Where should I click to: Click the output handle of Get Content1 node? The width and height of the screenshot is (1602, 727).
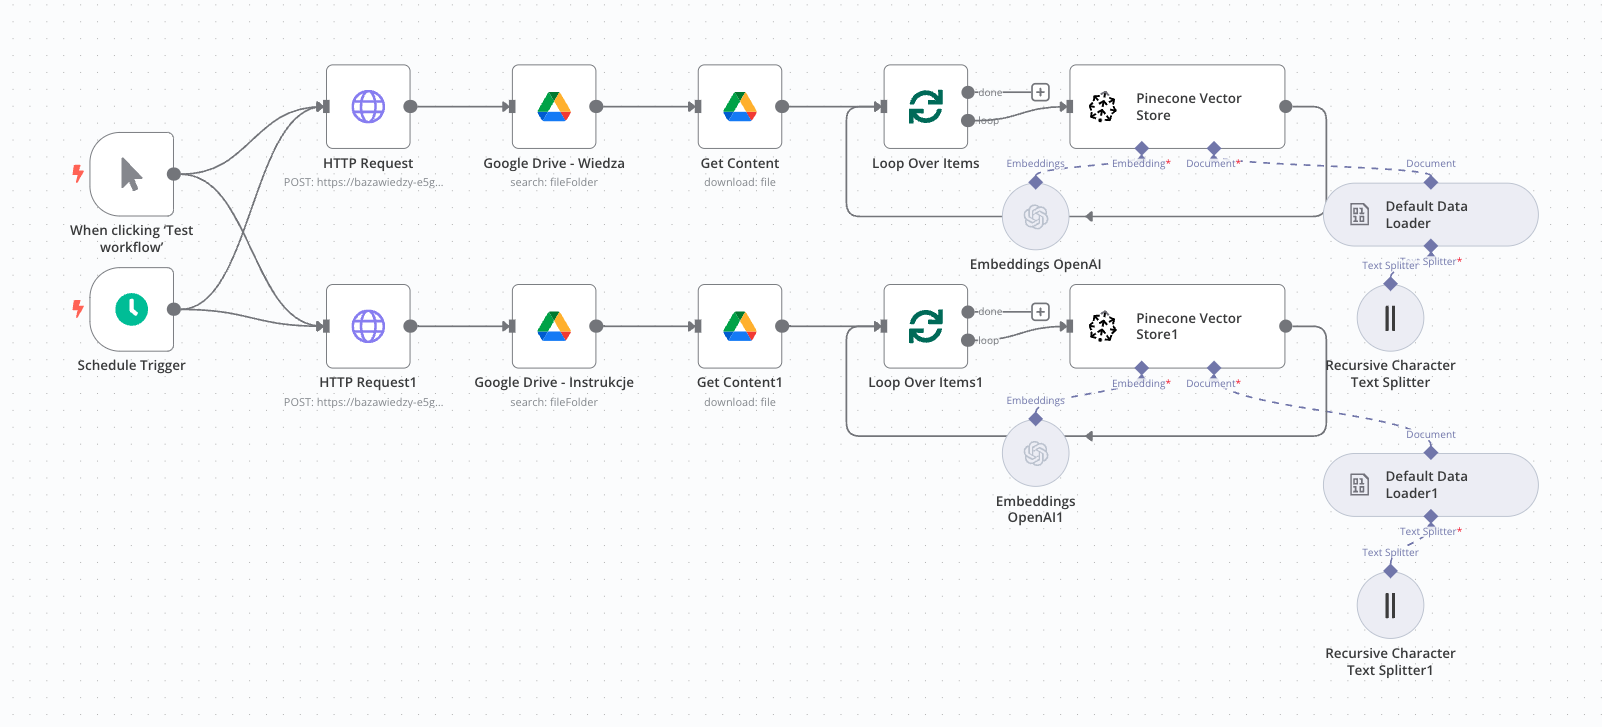[x=782, y=326]
